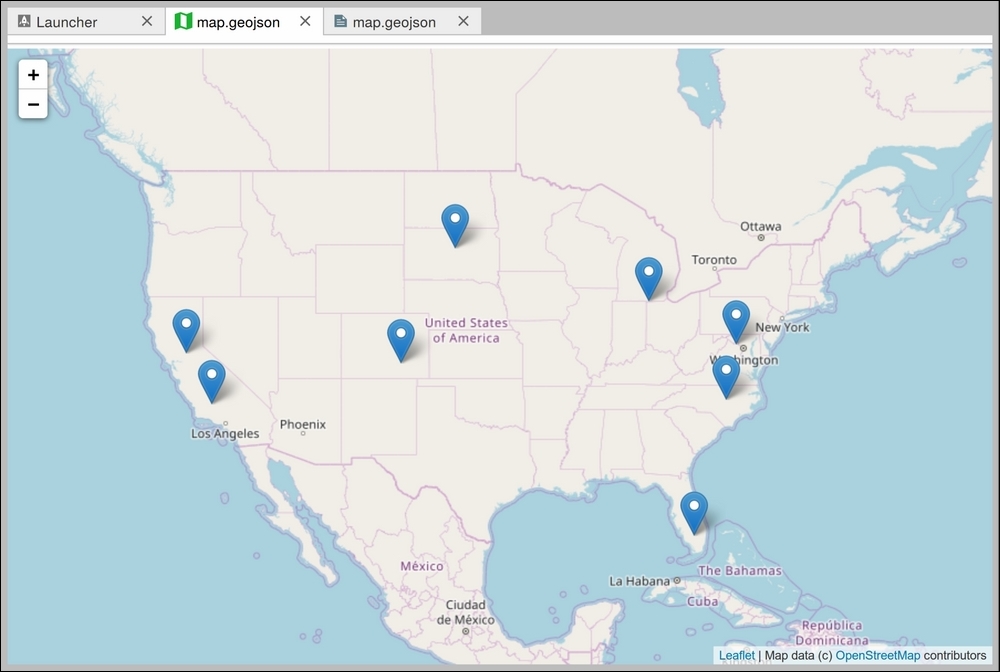Zoom out with the minus button
Viewport: 1000px width, 672px height.
point(33,104)
